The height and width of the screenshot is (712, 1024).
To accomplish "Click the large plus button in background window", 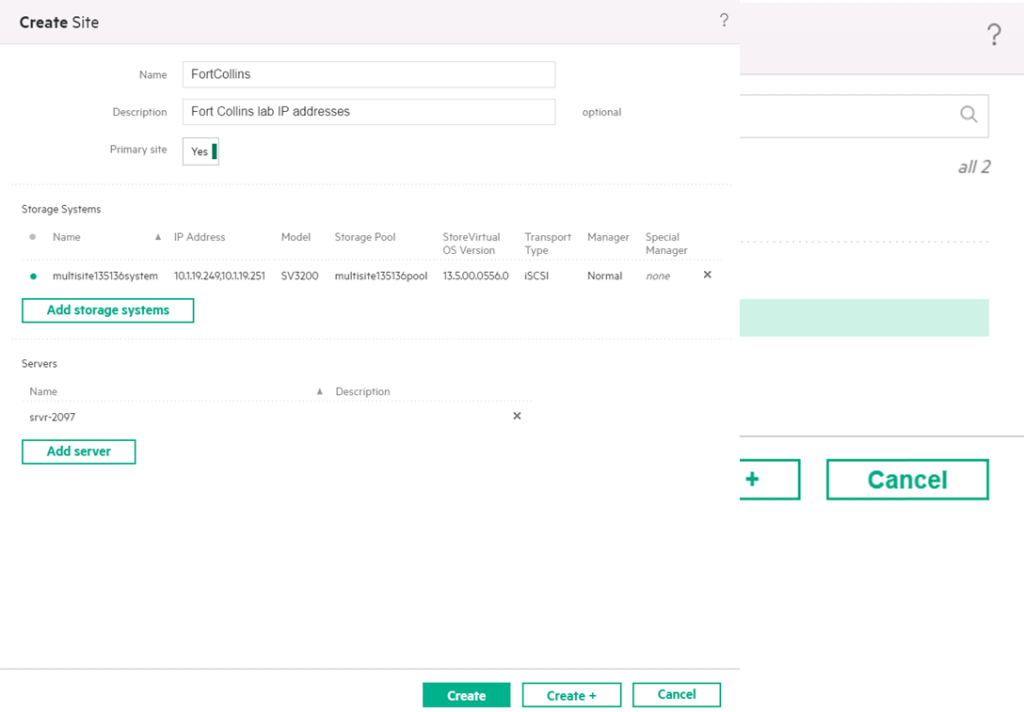I will [769, 480].
